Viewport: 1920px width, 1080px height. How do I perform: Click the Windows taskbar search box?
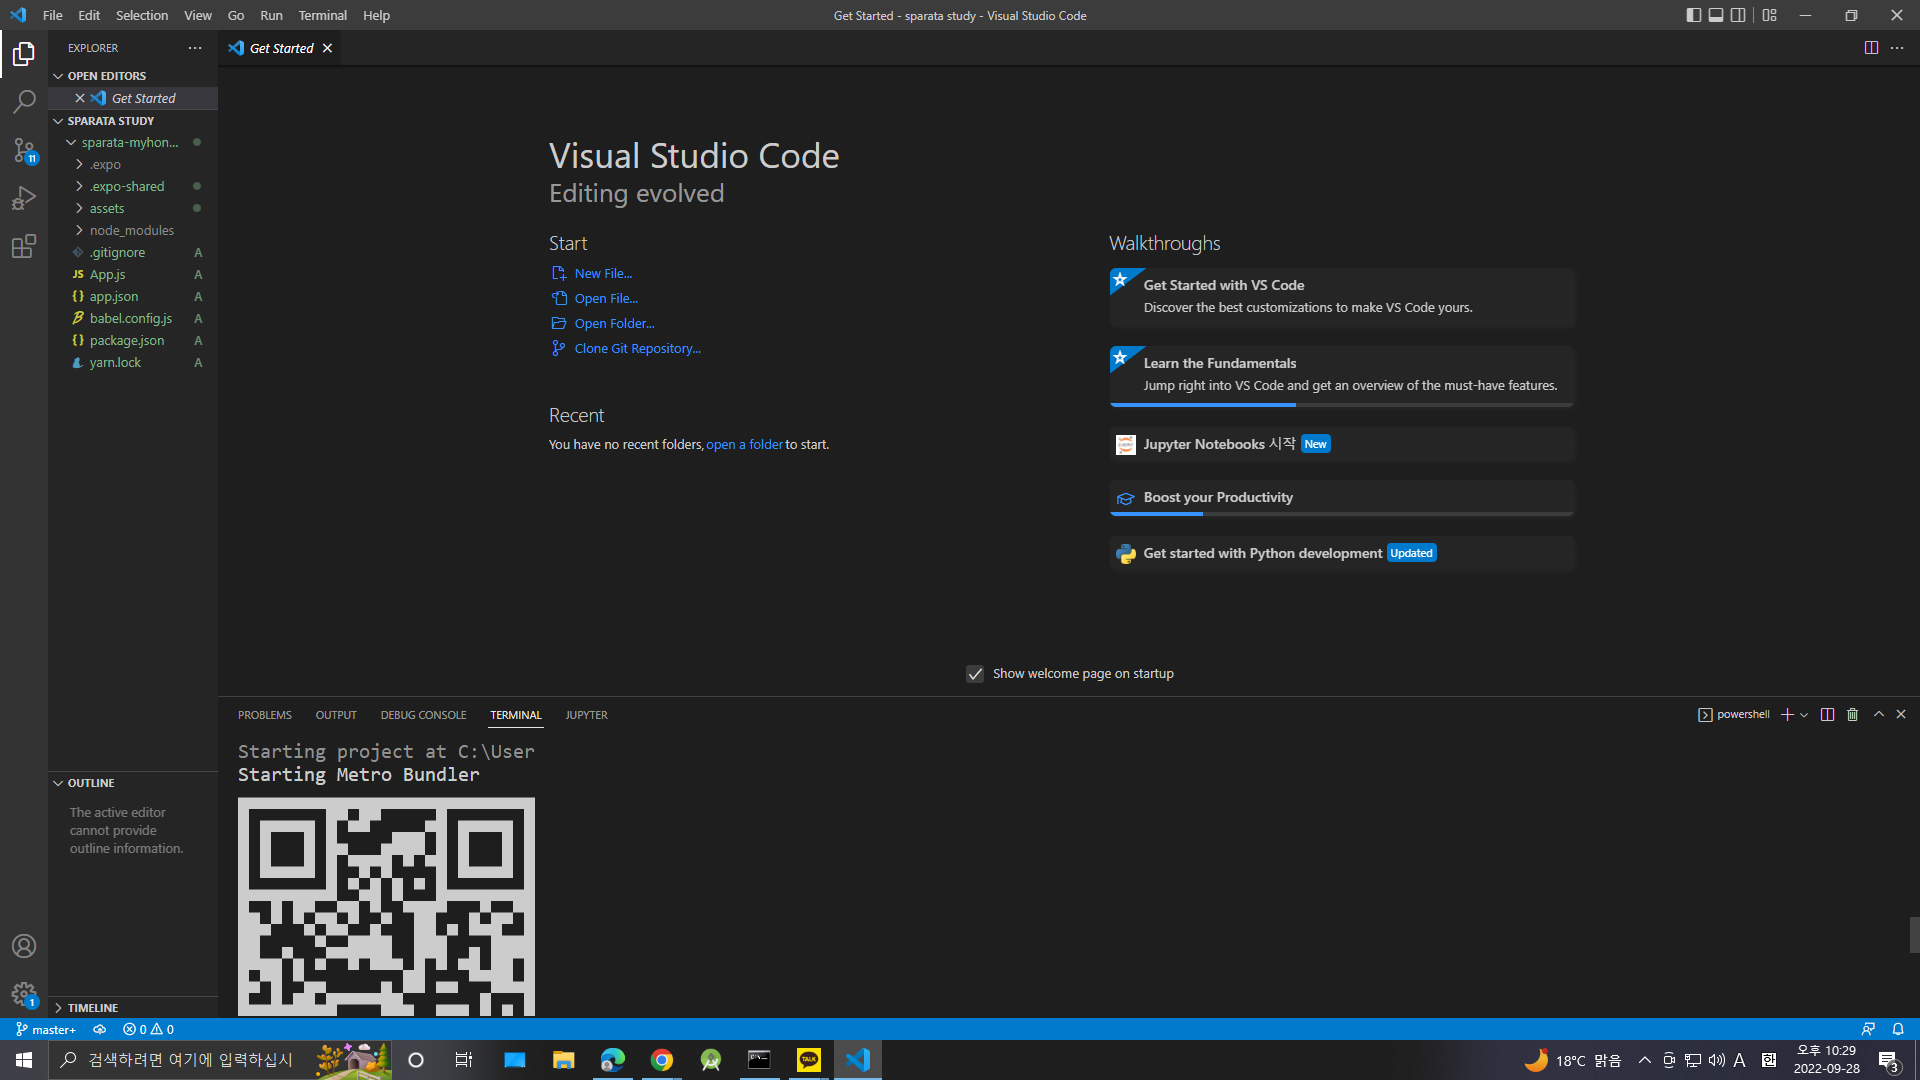point(220,1060)
